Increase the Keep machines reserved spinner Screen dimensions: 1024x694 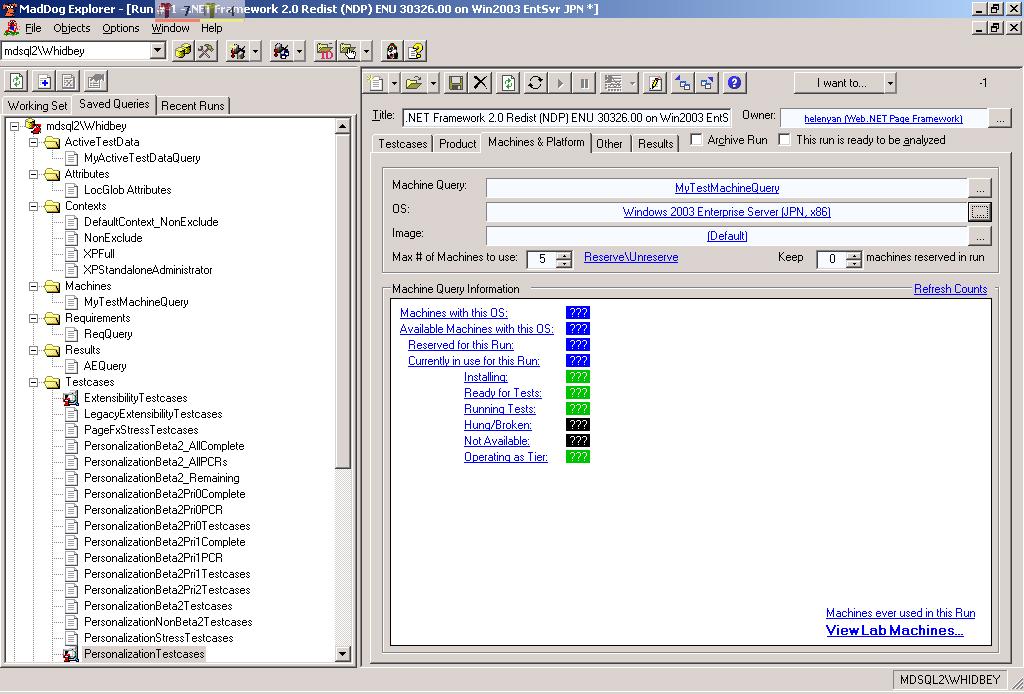[854, 255]
